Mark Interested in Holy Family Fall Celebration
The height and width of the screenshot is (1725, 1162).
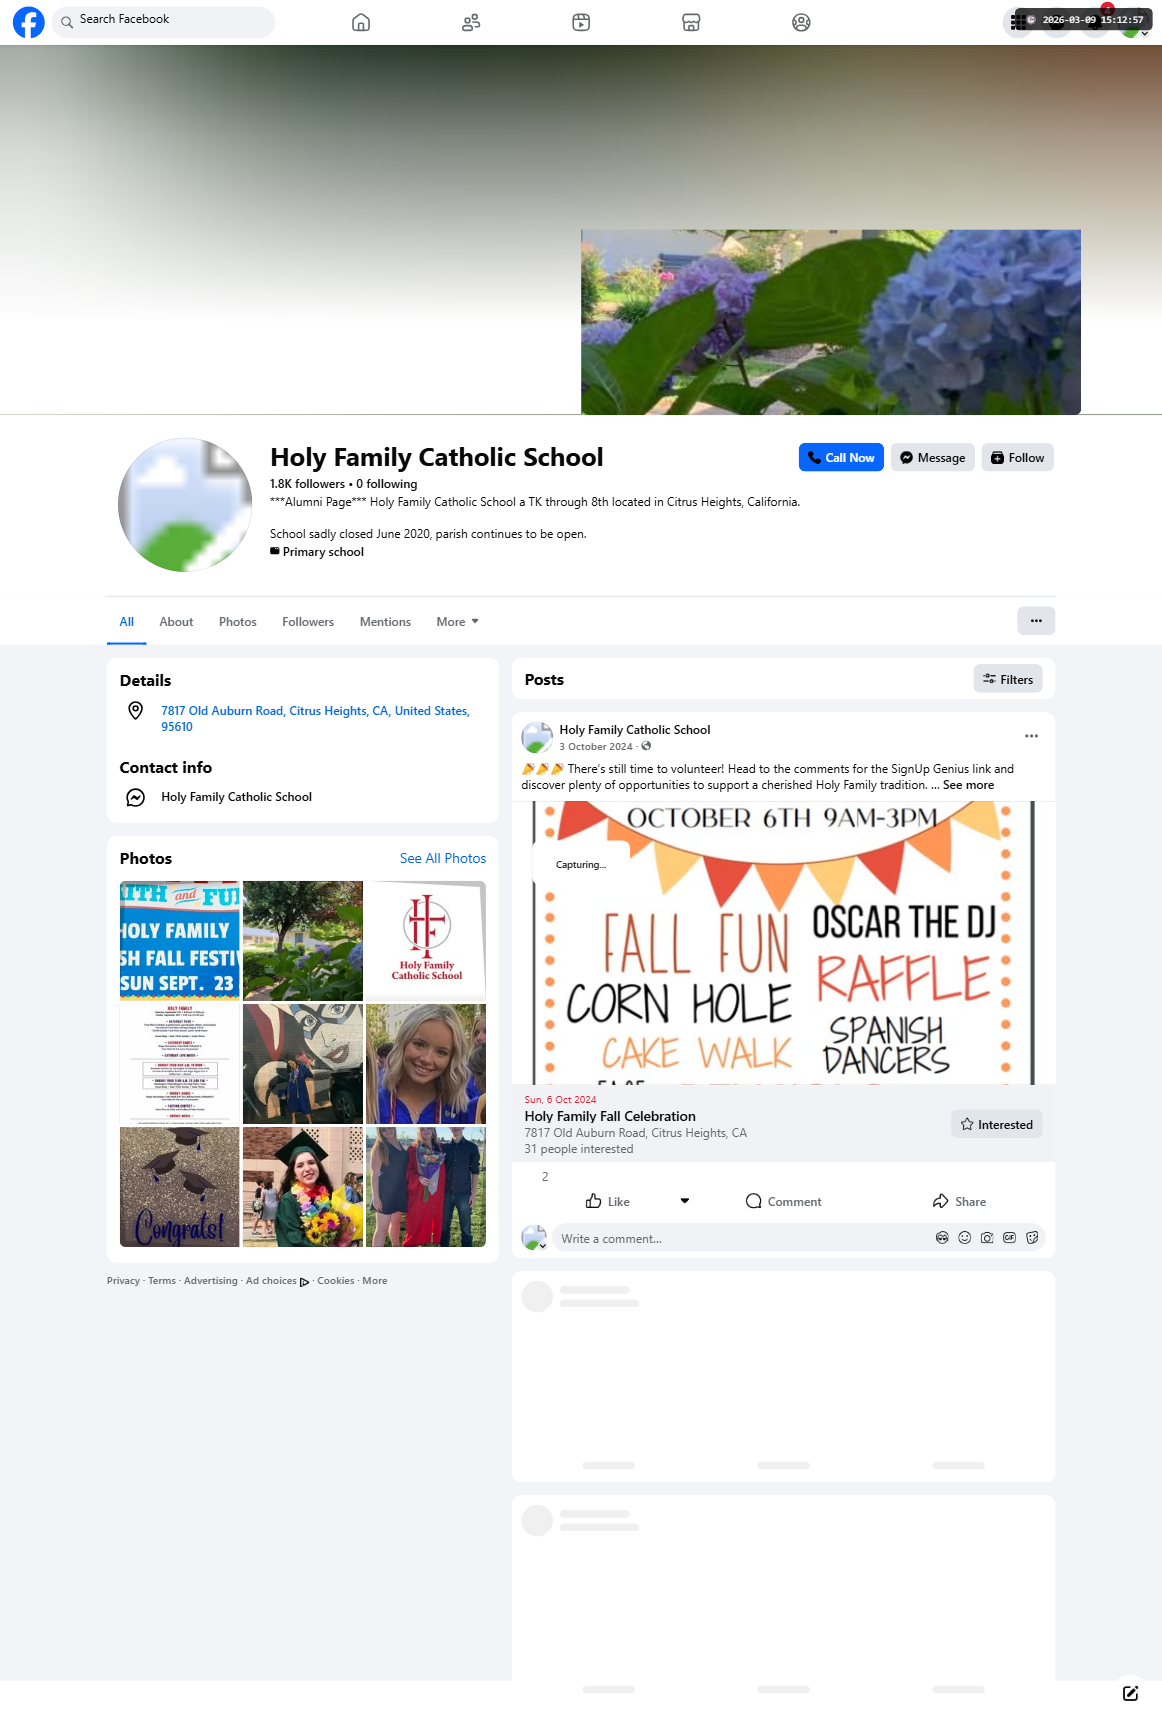pos(997,1124)
